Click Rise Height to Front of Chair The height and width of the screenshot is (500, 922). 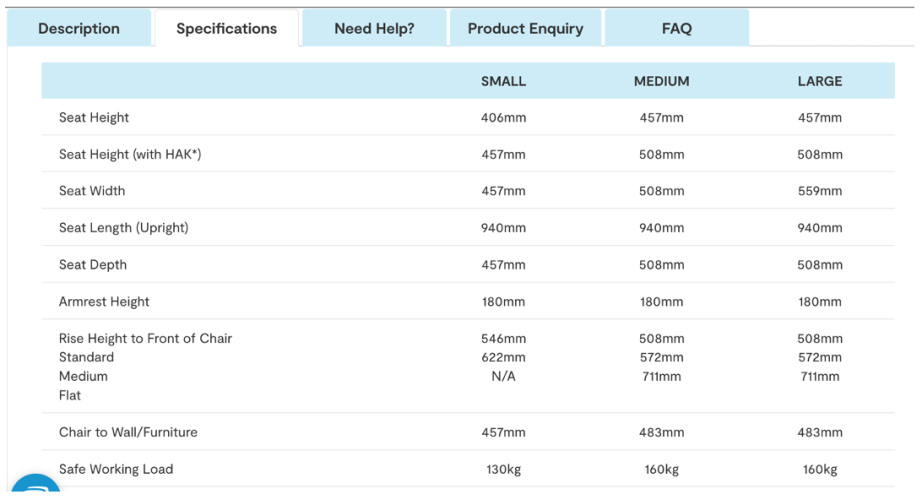tap(145, 338)
